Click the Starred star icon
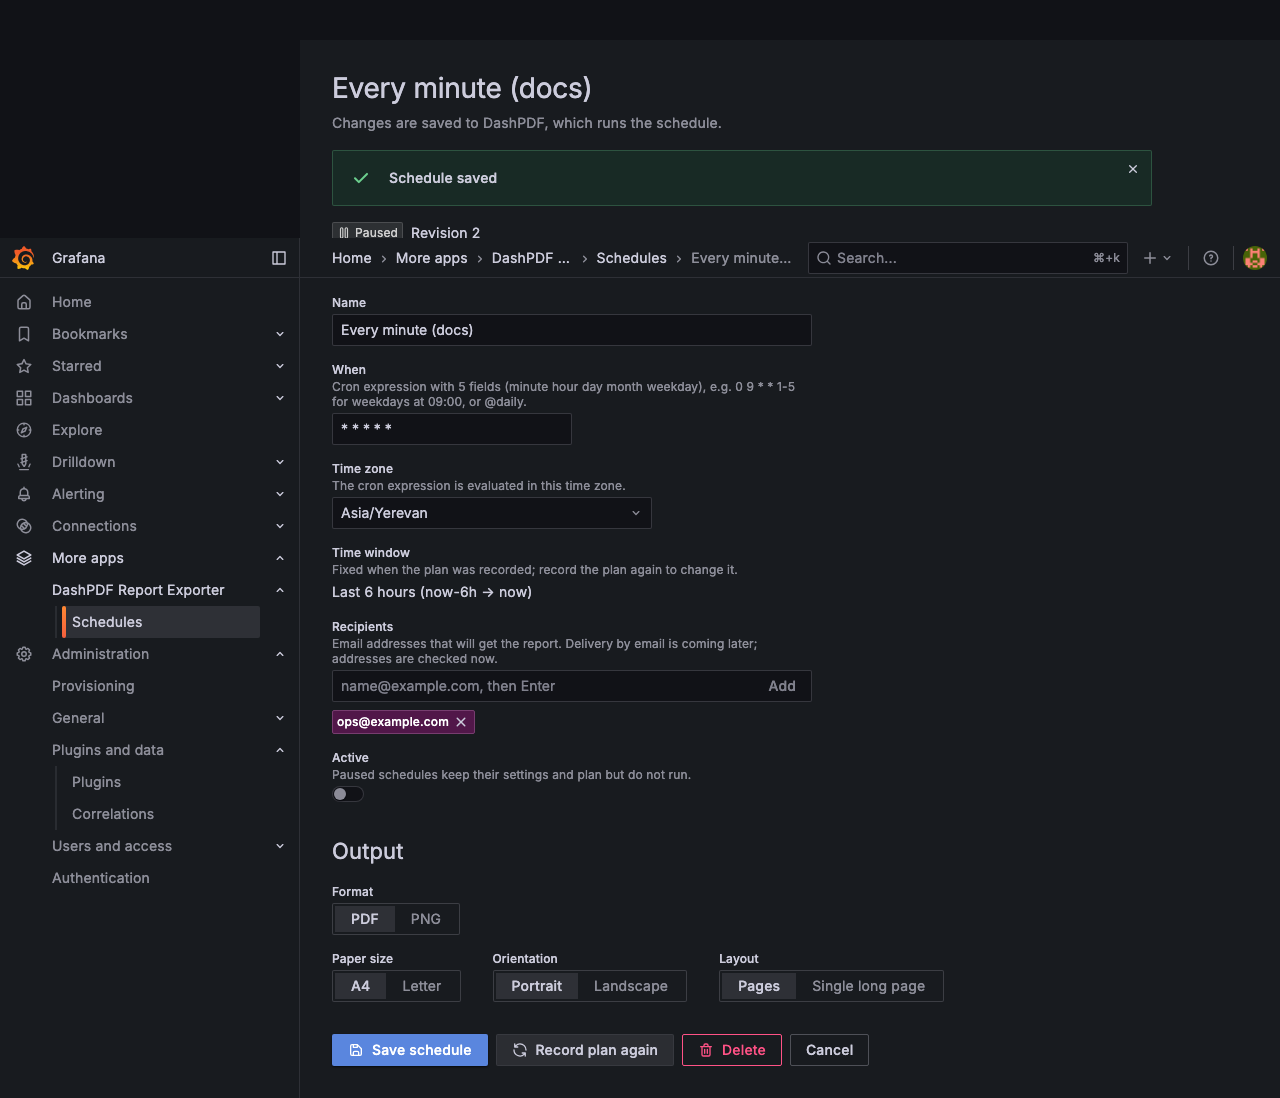Viewport: 1280px width, 1098px height. click(24, 366)
